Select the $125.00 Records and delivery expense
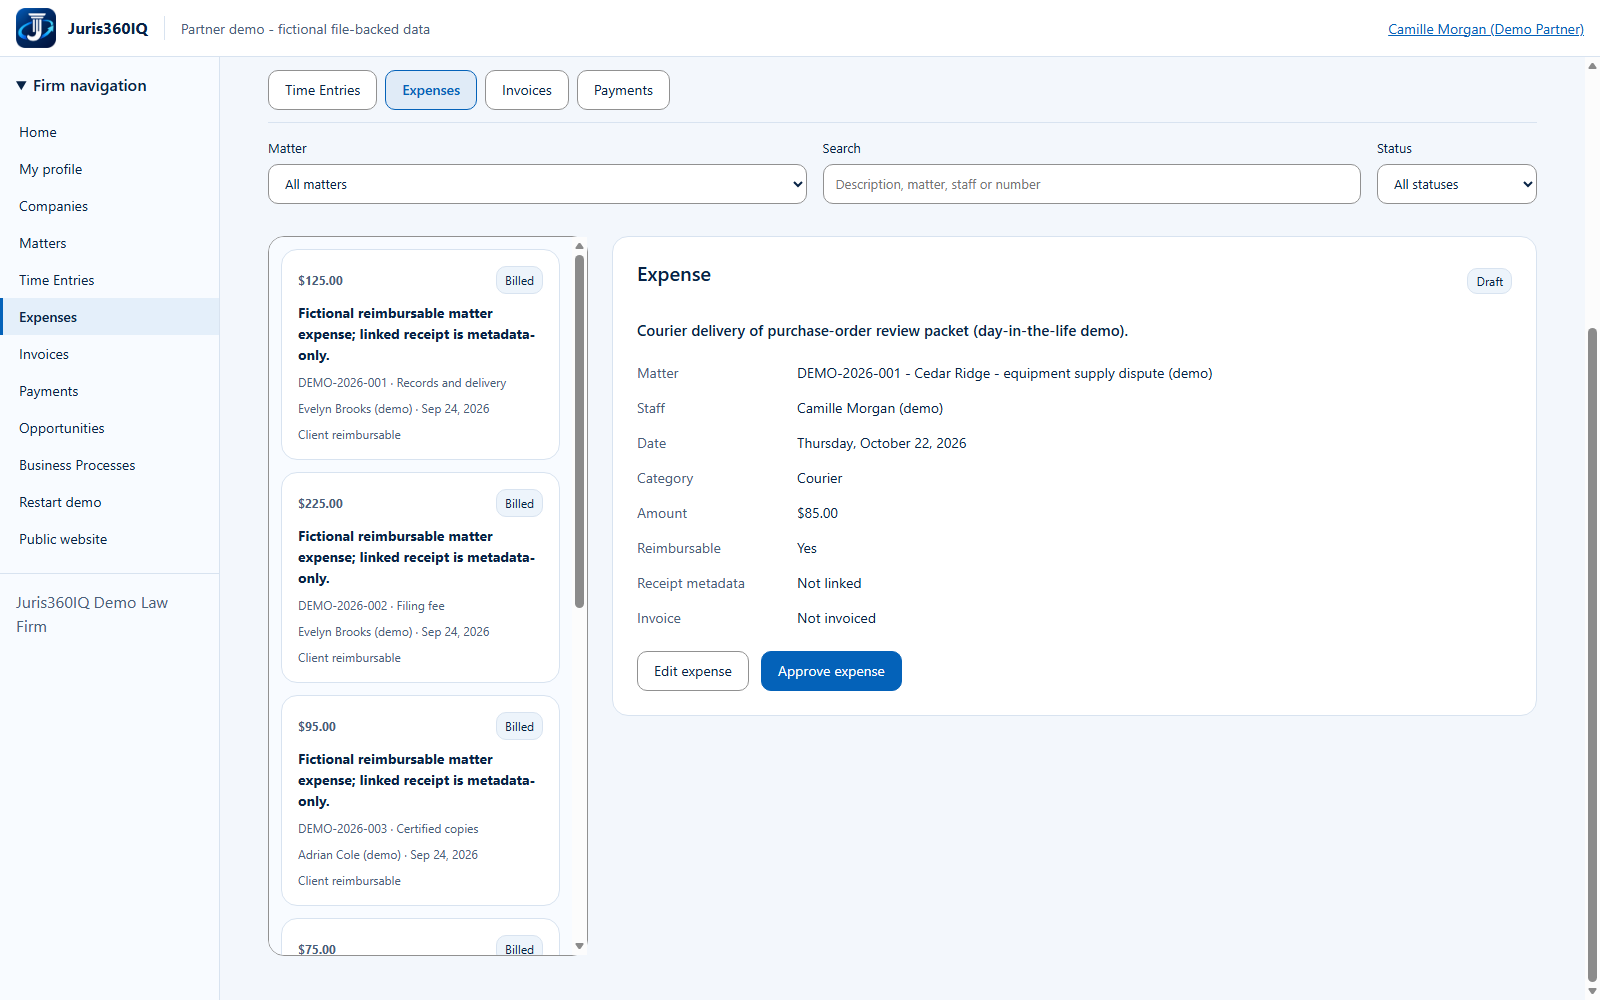Image resolution: width=1600 pixels, height=1000 pixels. (x=420, y=354)
